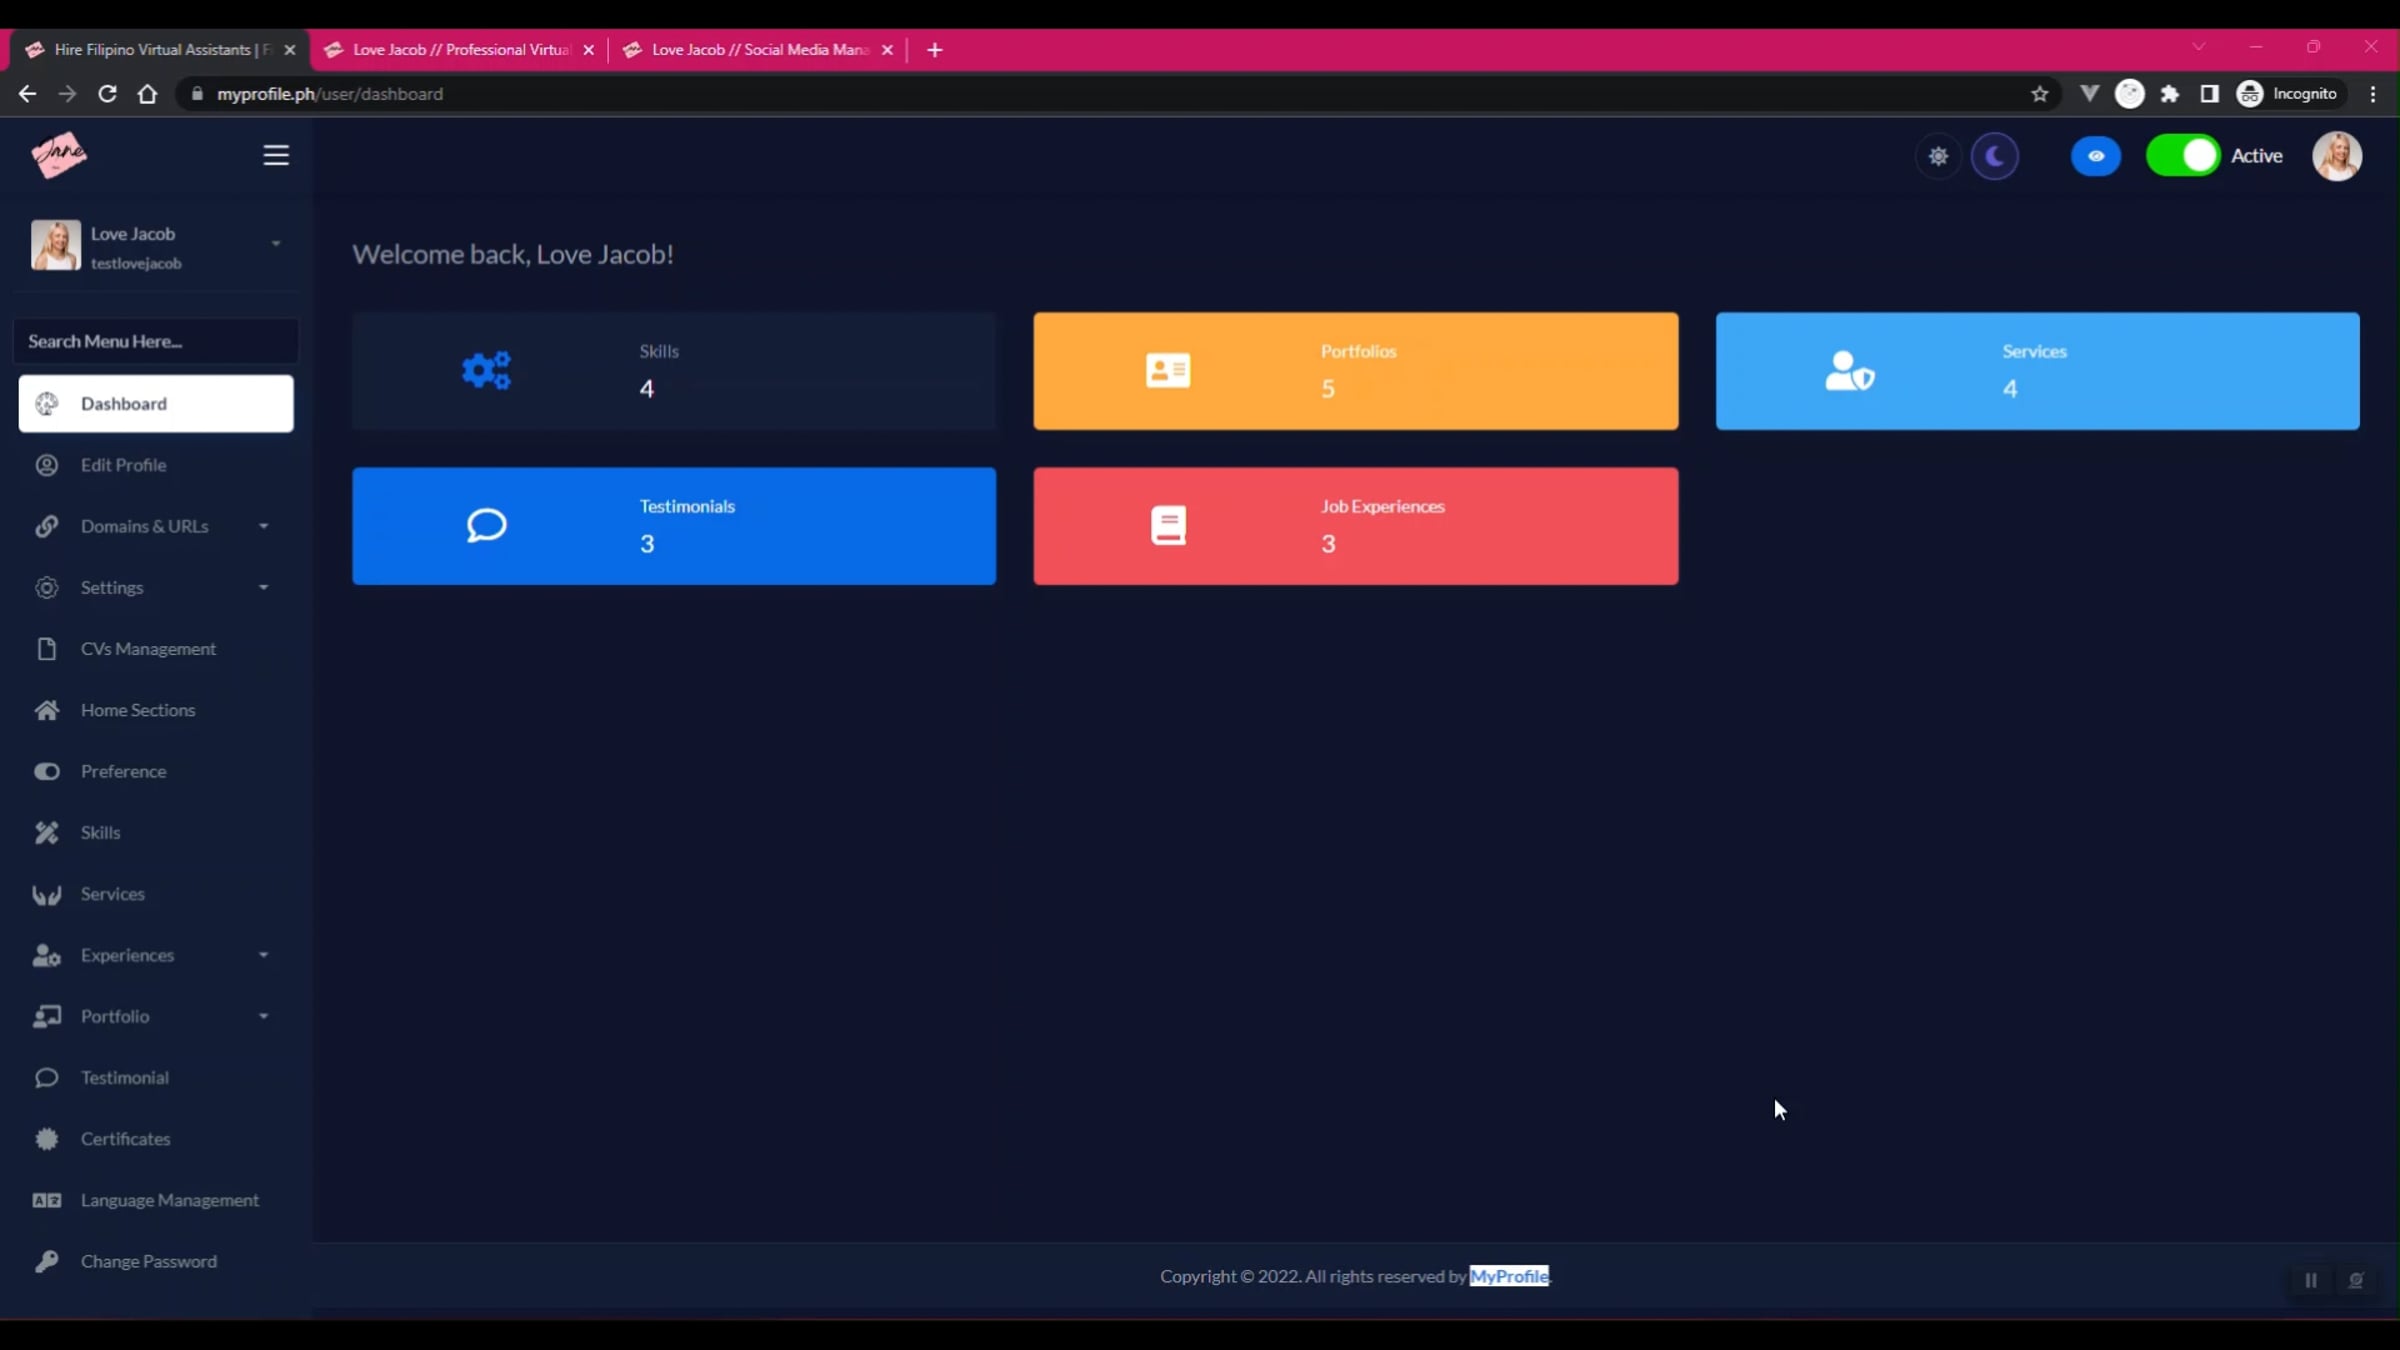Click the MyProfile link in the footer
The image size is (2400, 1350).
click(1510, 1275)
